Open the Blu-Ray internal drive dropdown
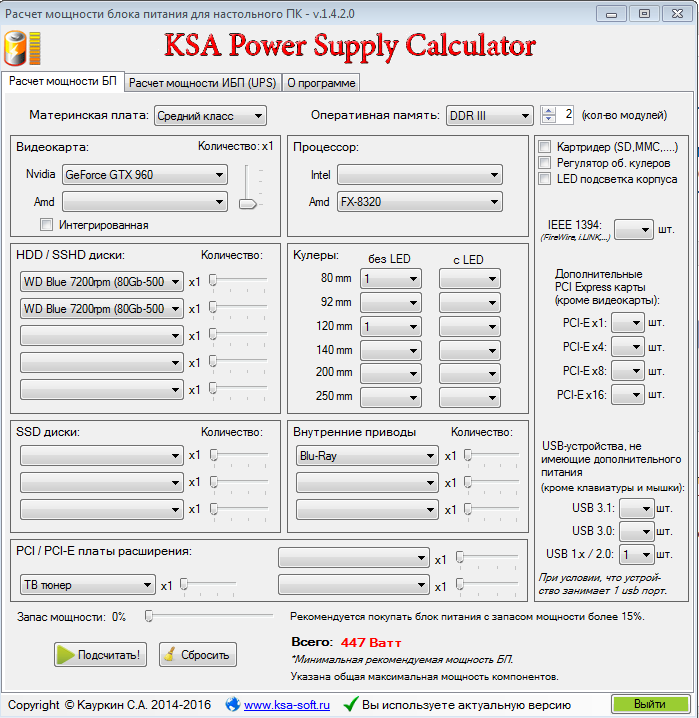The height and width of the screenshot is (718, 699). pos(367,456)
